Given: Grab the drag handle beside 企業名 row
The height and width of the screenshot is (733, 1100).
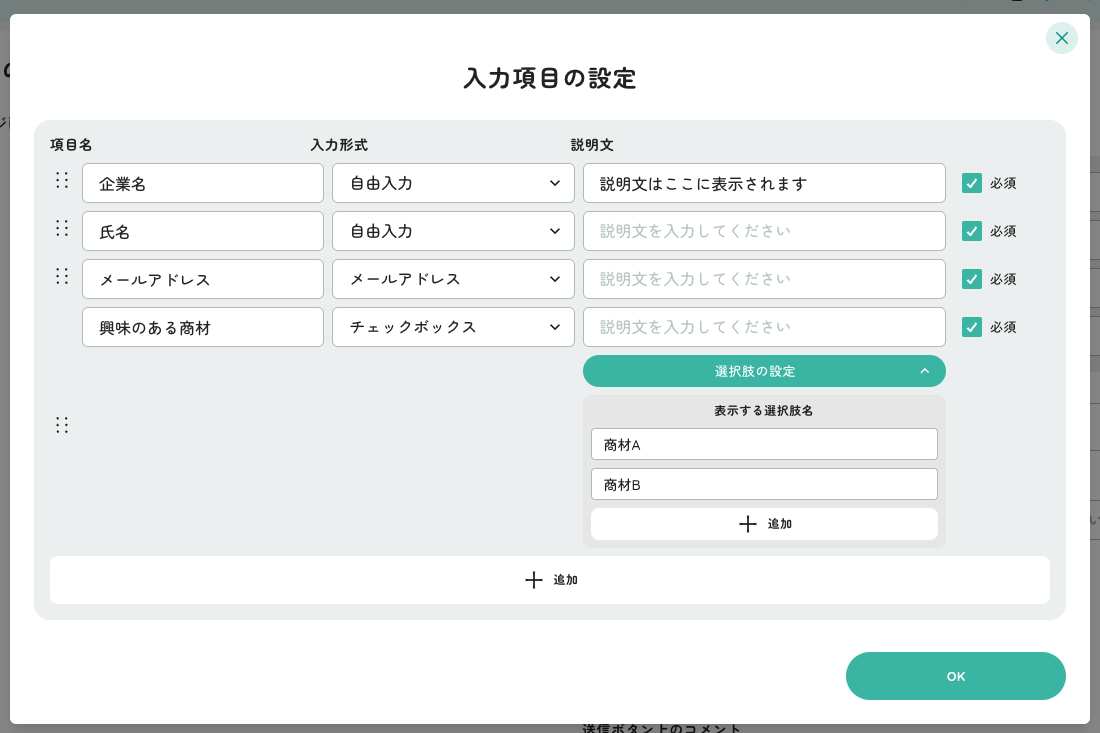Looking at the screenshot, I should [62, 180].
